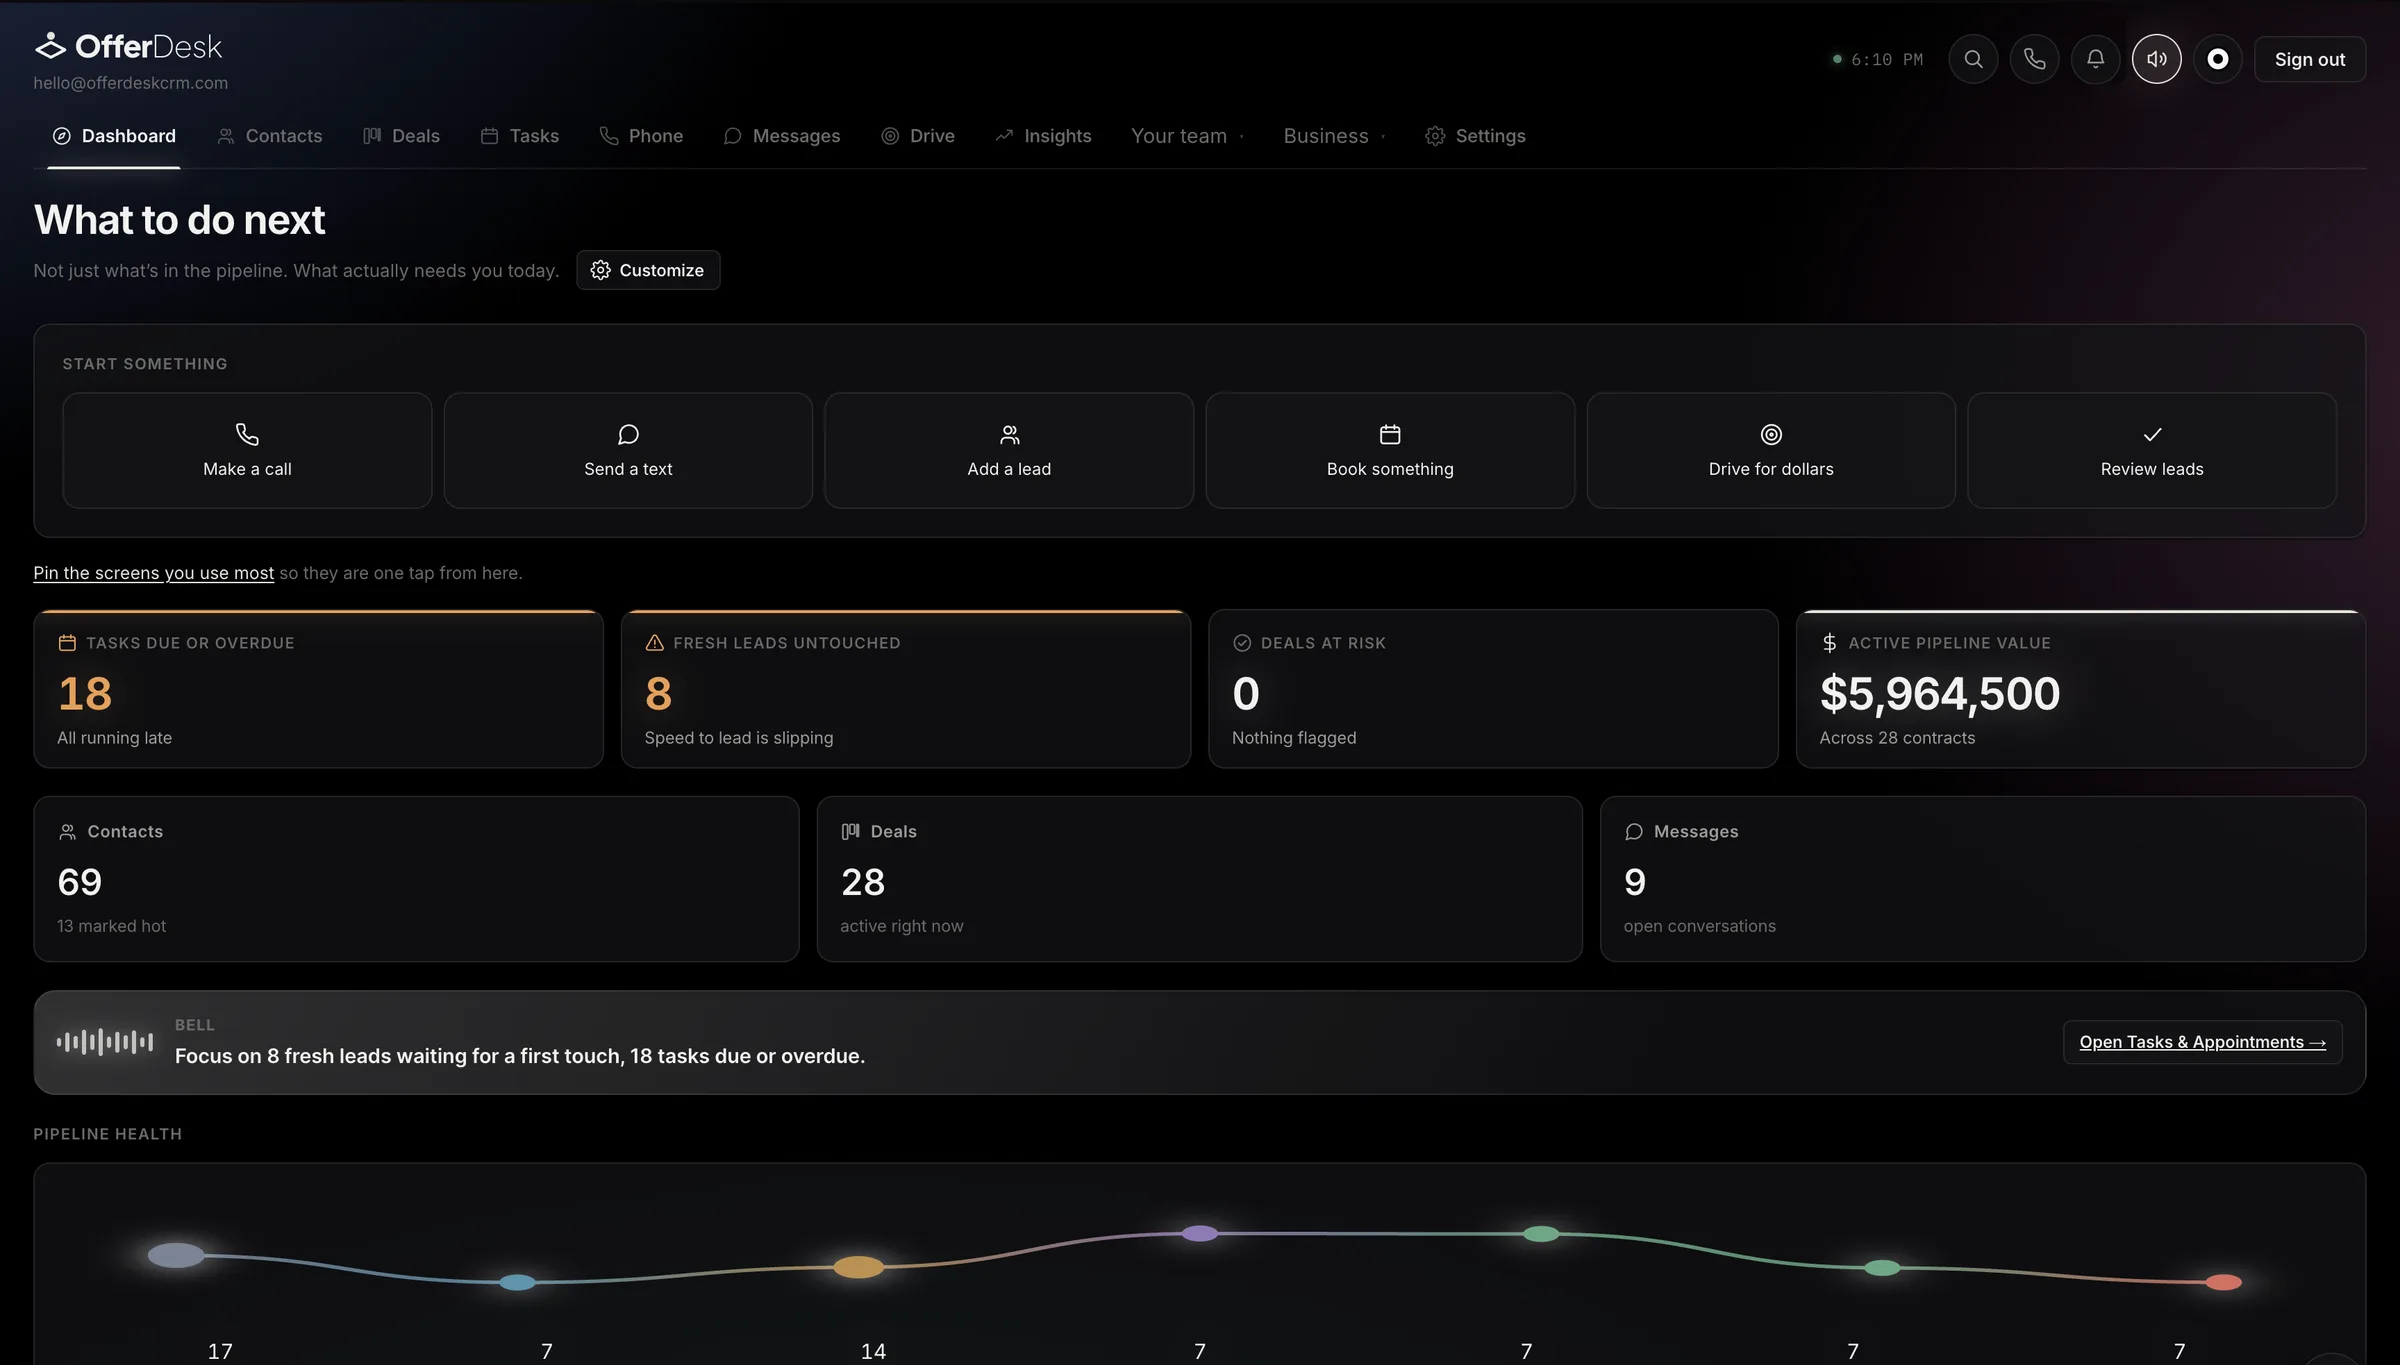This screenshot has width=2400, height=1365.
Task: Open the notifications bell icon
Action: [x=2095, y=59]
